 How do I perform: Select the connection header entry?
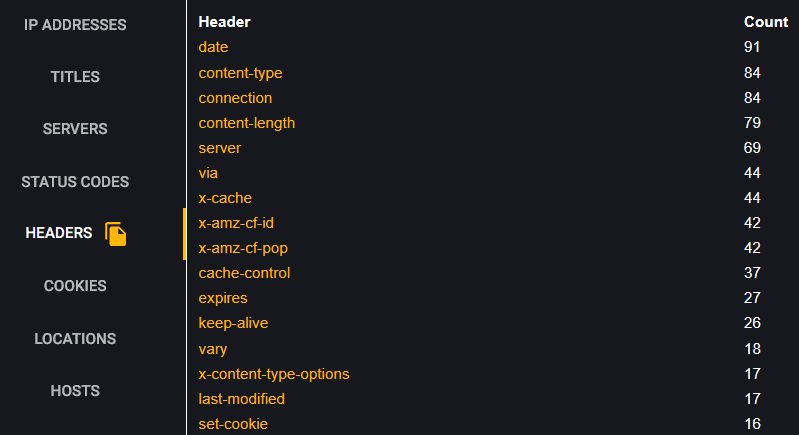(x=235, y=98)
